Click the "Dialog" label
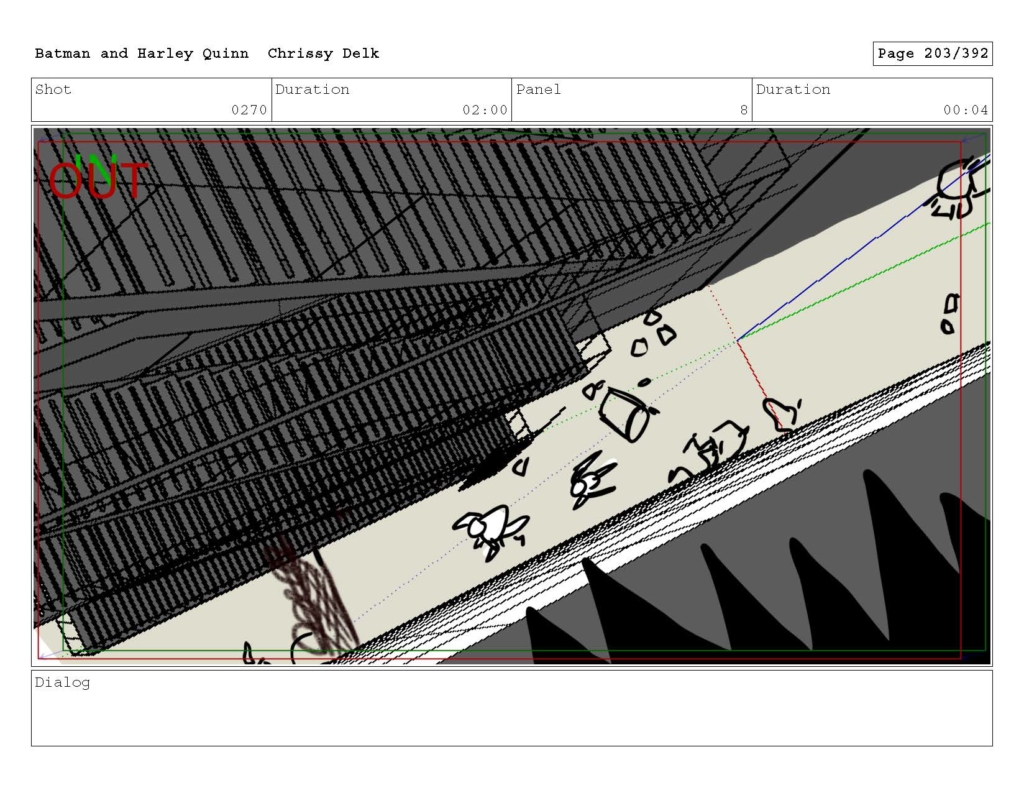Screen dimensions: 1024x793 [x=62, y=683]
